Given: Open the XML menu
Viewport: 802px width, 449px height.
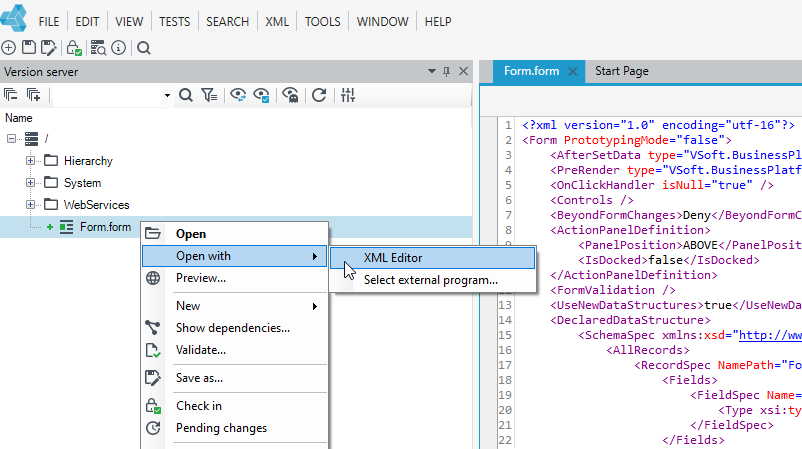Looking at the screenshot, I should [277, 22].
